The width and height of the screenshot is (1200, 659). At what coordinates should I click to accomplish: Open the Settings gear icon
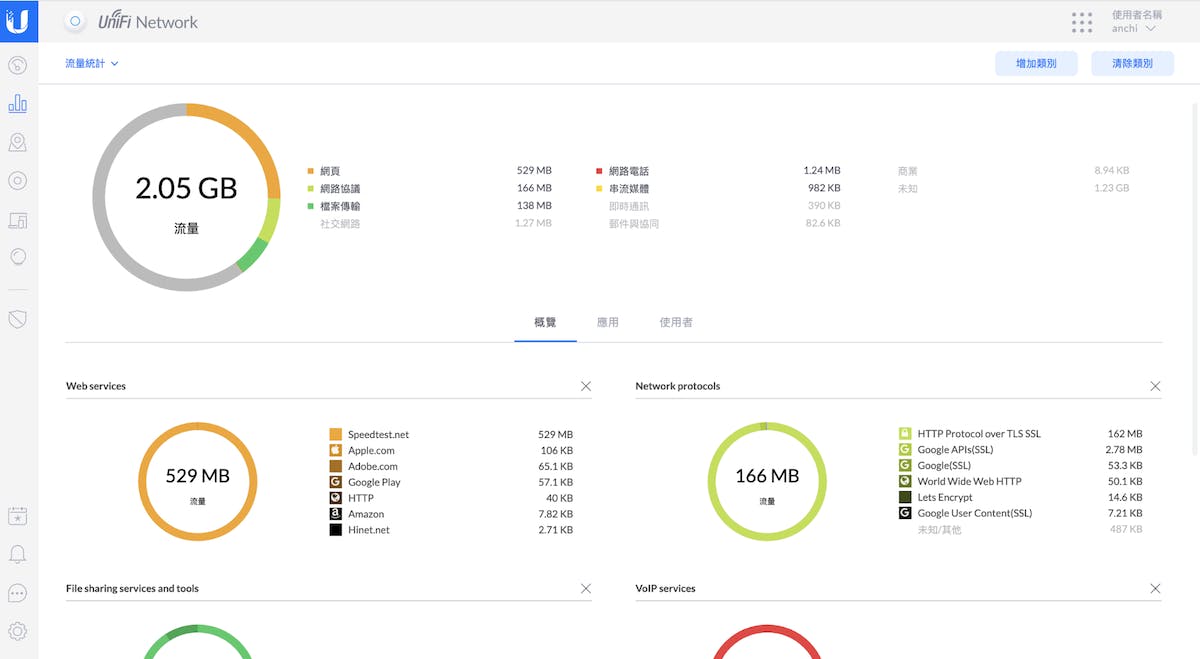click(17, 631)
